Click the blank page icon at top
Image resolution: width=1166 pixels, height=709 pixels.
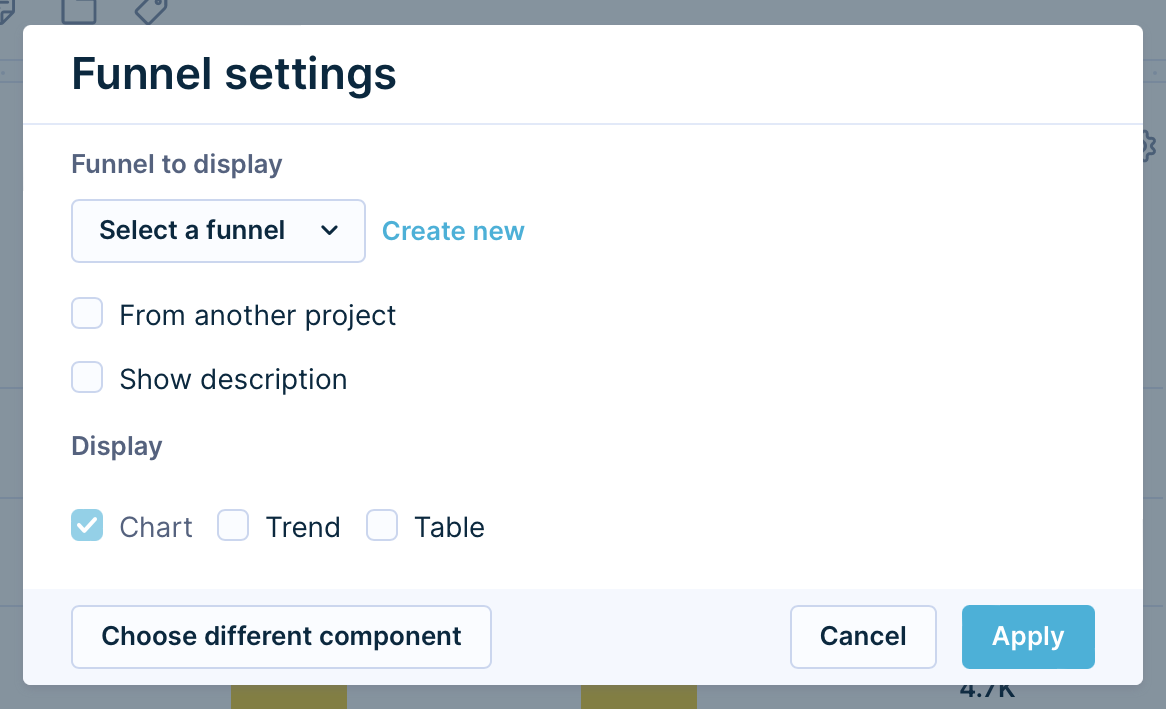[79, 10]
